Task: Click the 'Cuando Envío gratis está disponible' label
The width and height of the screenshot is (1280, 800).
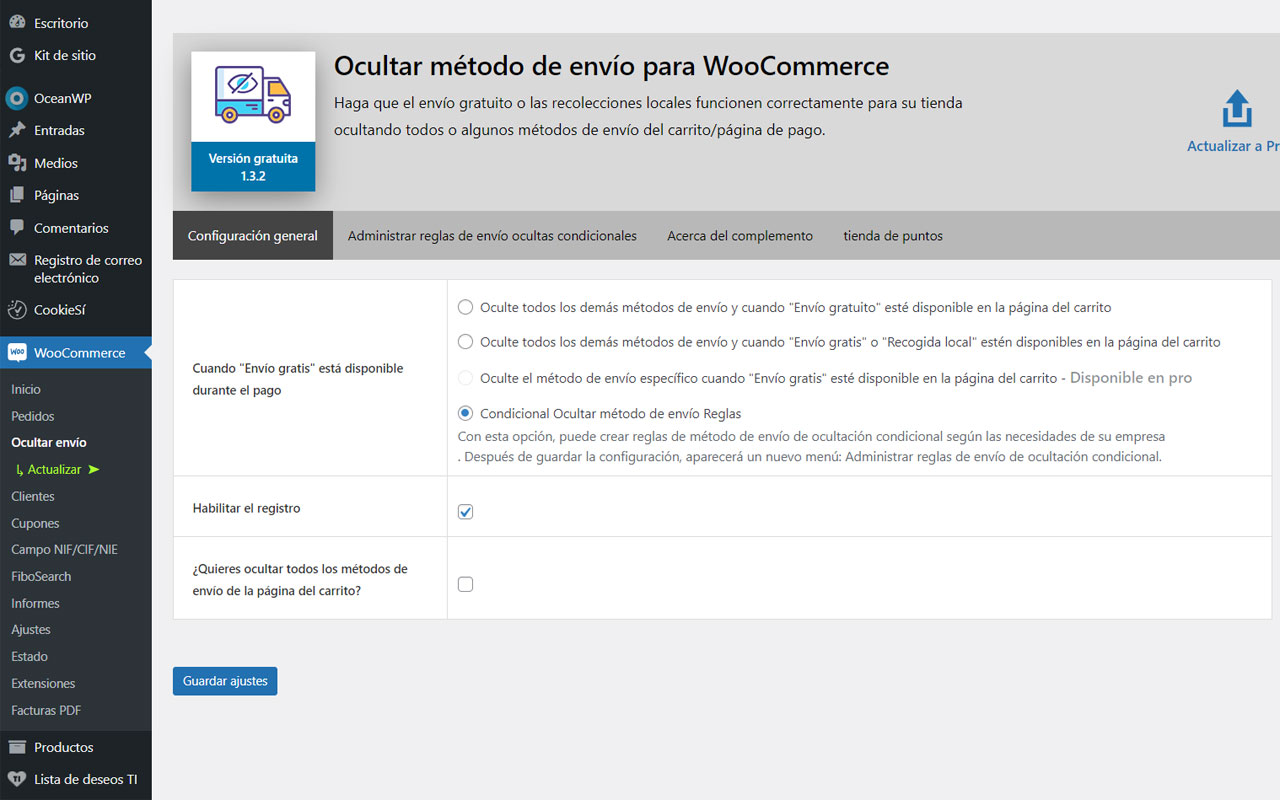Action: (x=298, y=379)
